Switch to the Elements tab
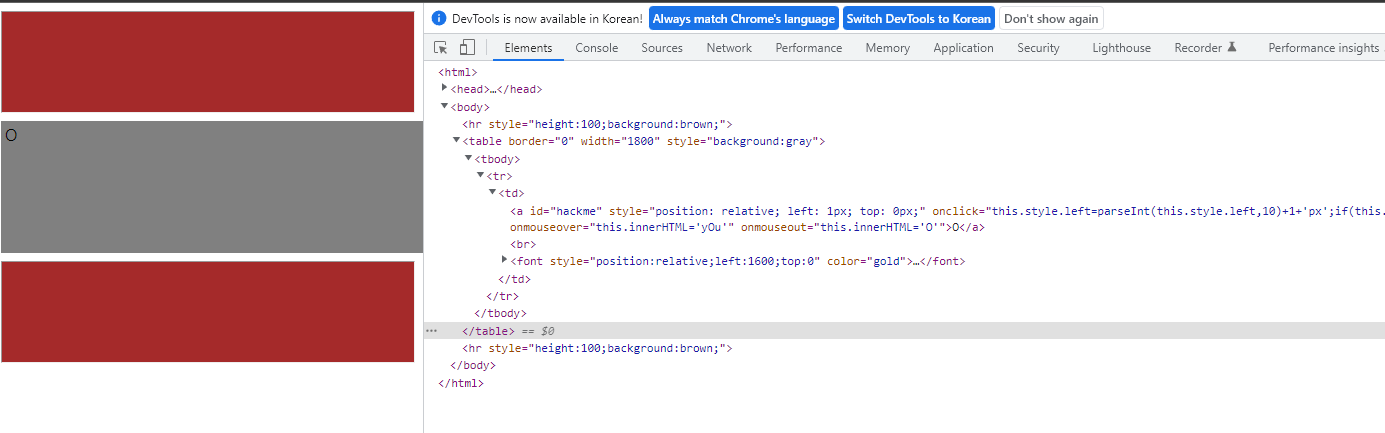1385x433 pixels. tap(528, 48)
